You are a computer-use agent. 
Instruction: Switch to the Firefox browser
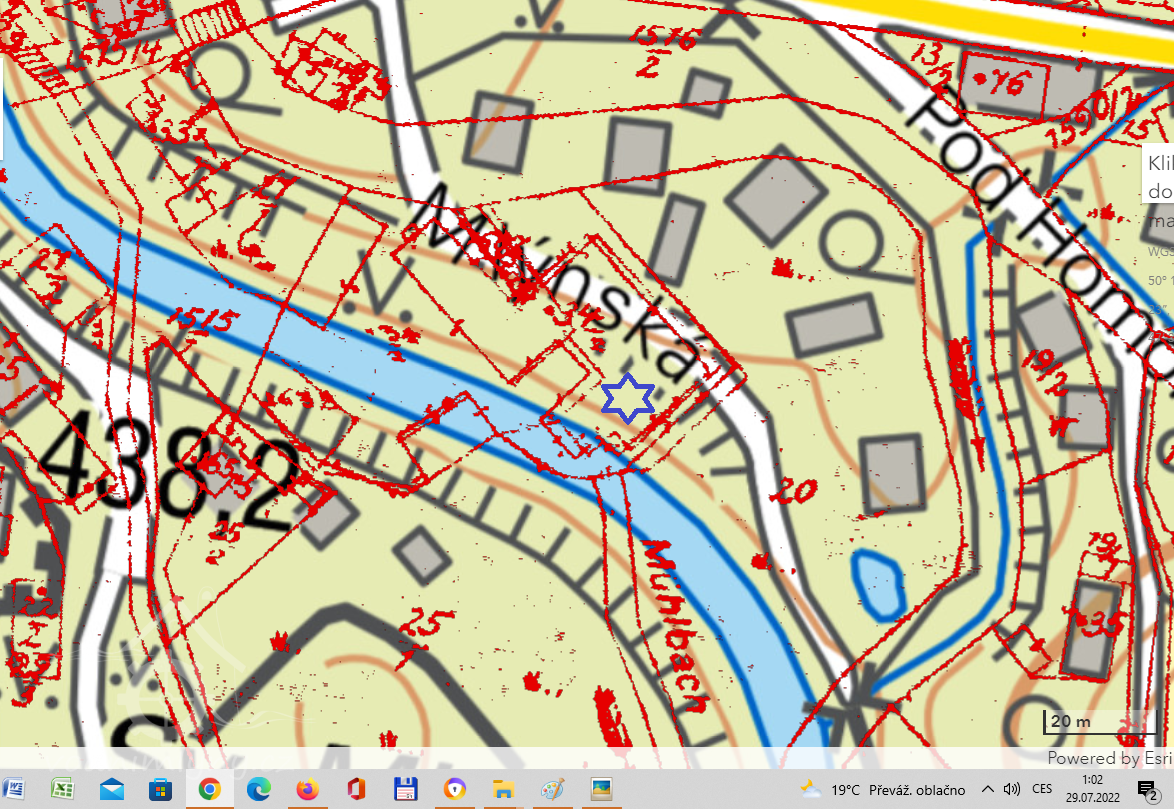click(x=308, y=789)
